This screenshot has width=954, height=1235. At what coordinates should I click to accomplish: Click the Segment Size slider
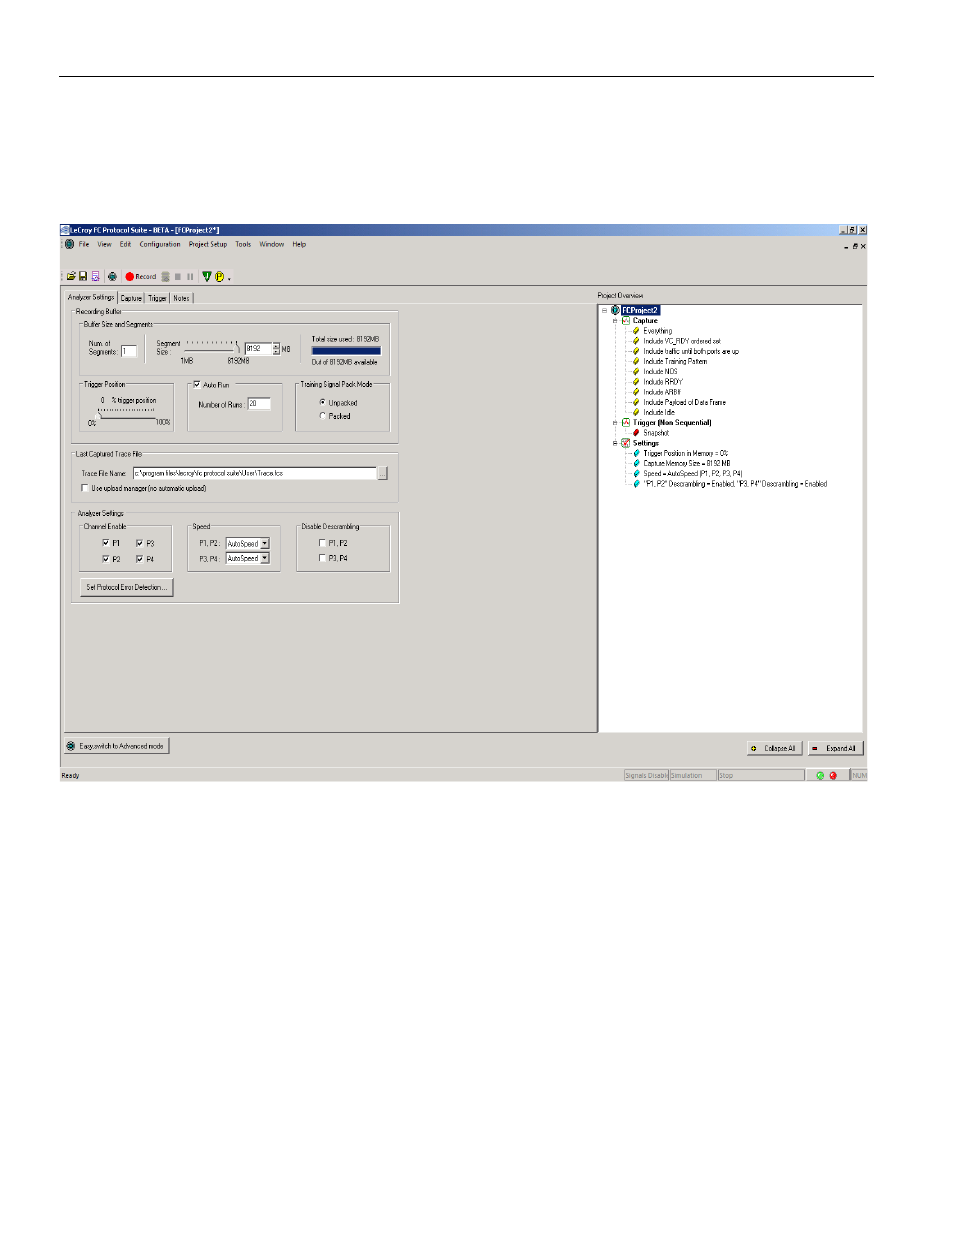click(x=213, y=345)
